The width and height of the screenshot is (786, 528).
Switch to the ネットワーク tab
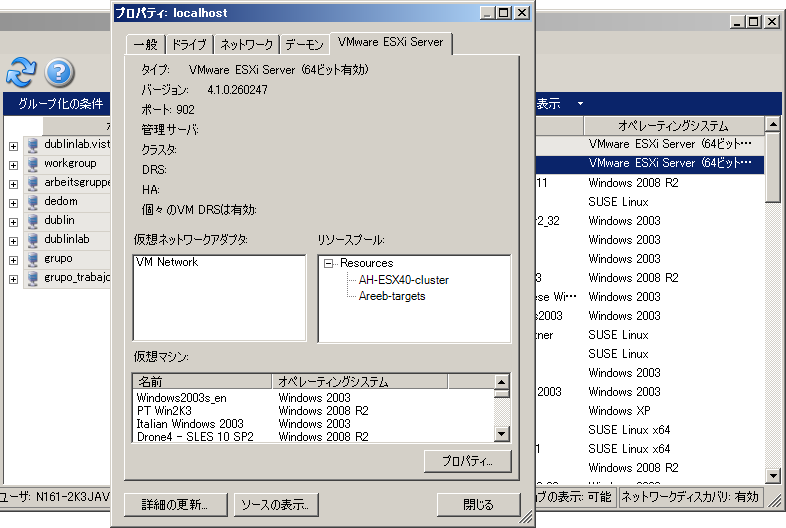click(246, 44)
